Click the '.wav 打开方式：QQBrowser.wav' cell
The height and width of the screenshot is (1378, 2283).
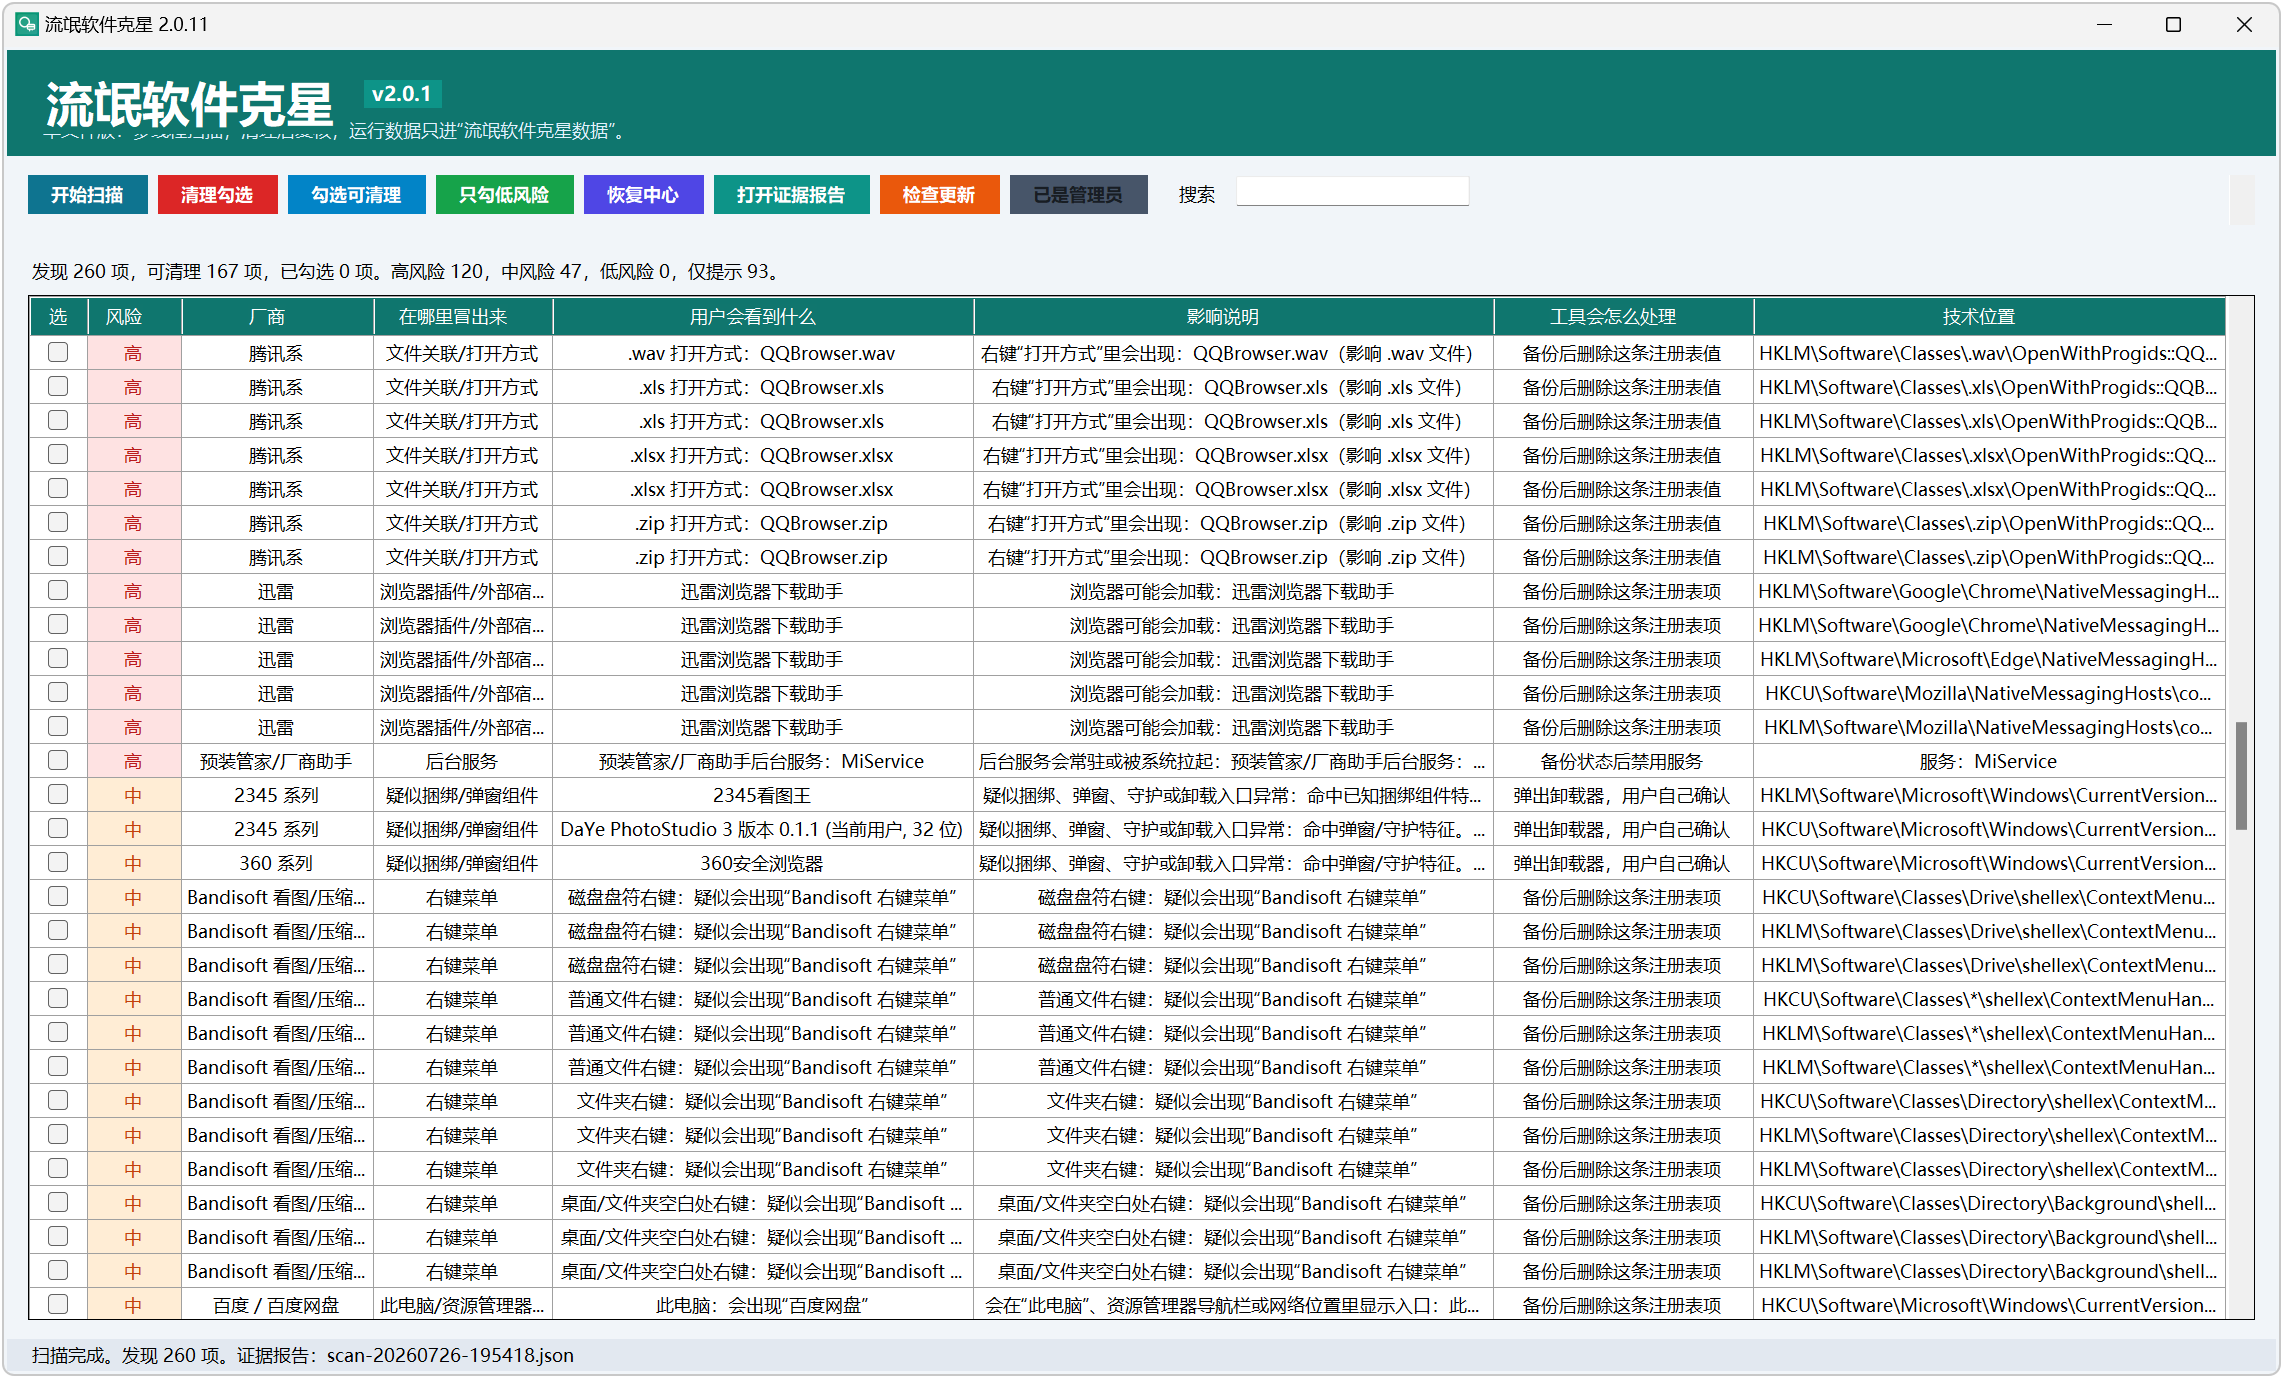[x=763, y=353]
